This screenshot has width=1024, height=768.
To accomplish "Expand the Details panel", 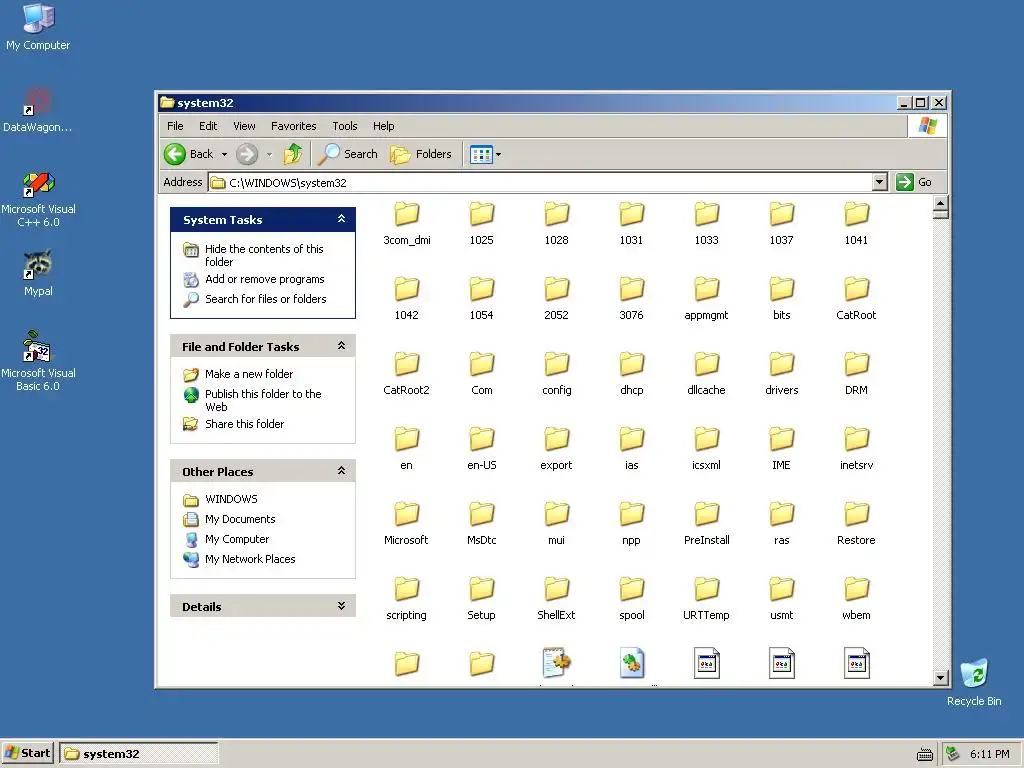I will [x=341, y=606].
